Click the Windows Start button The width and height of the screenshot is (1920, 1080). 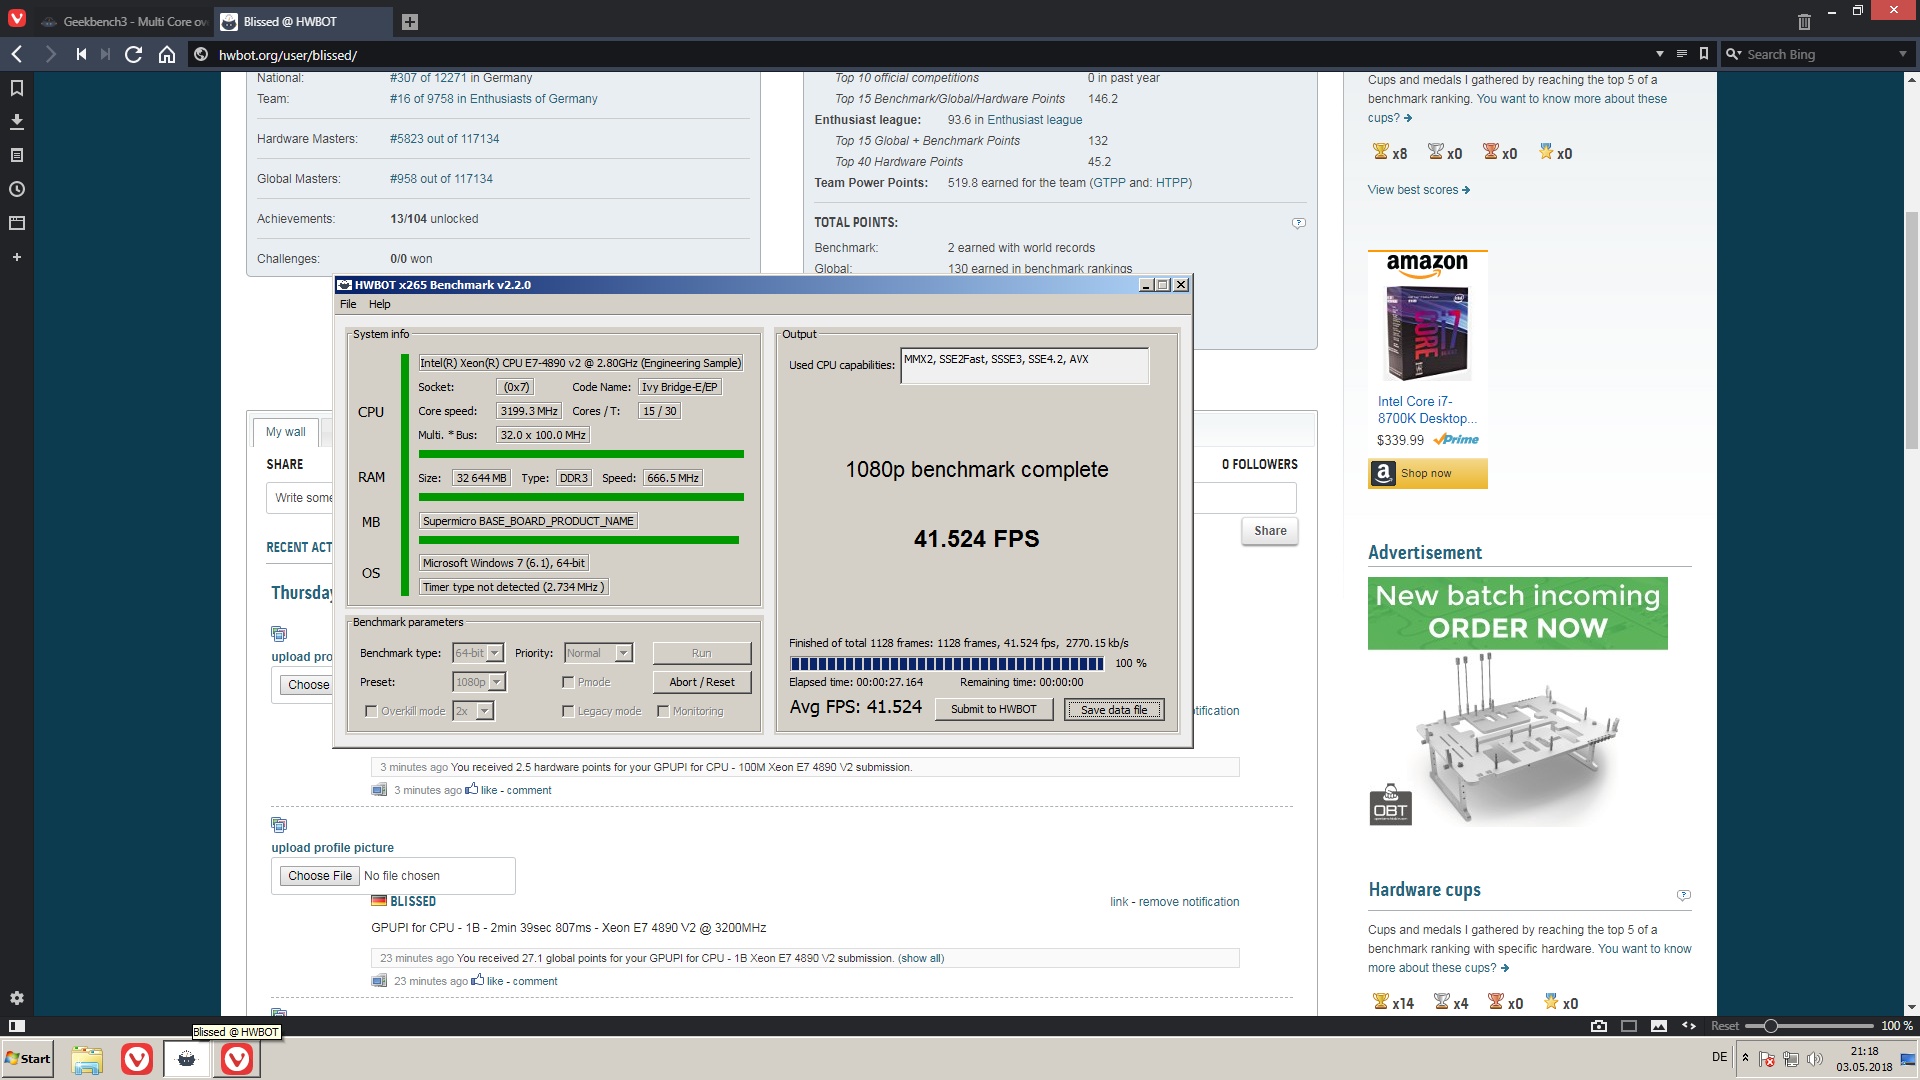coord(28,1059)
